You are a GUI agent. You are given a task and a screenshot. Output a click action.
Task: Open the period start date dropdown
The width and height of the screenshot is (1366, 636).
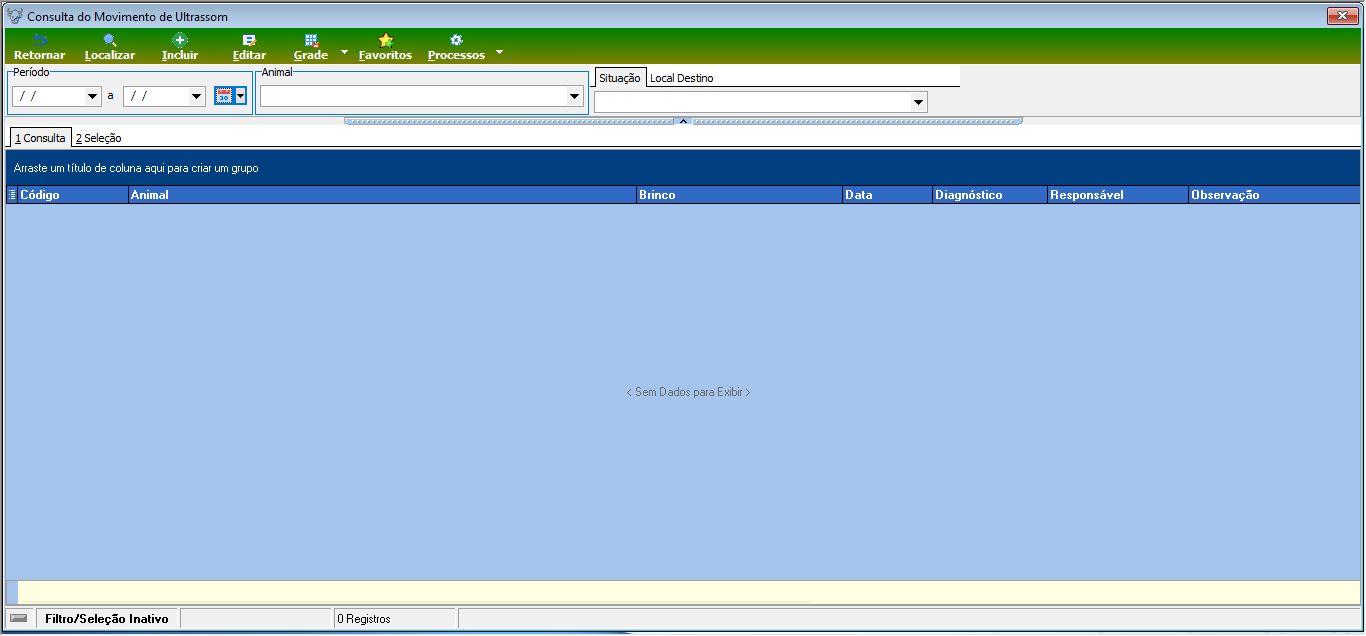[93, 97]
